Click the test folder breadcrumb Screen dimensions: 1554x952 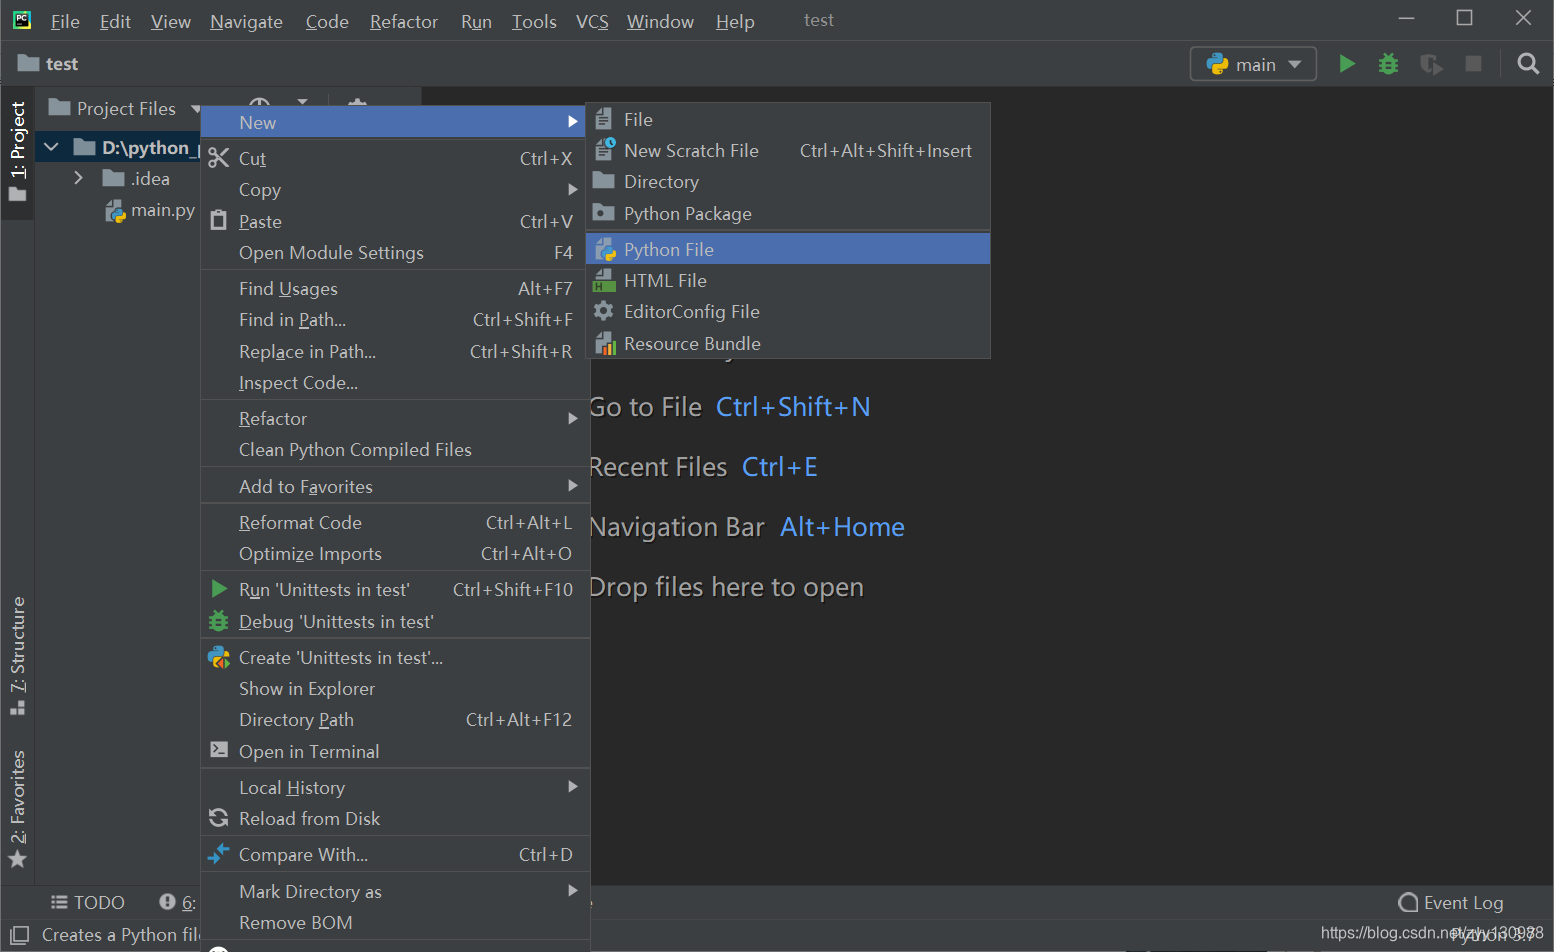coord(48,64)
